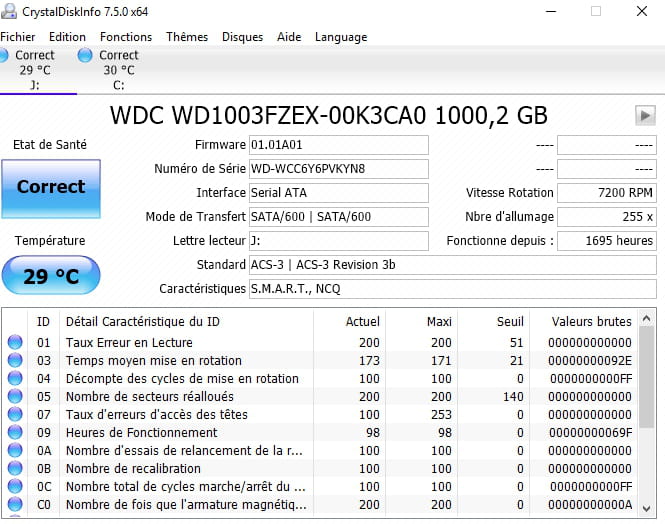Click the Valeurs brutes column header
665x524 pixels.
tap(592, 321)
